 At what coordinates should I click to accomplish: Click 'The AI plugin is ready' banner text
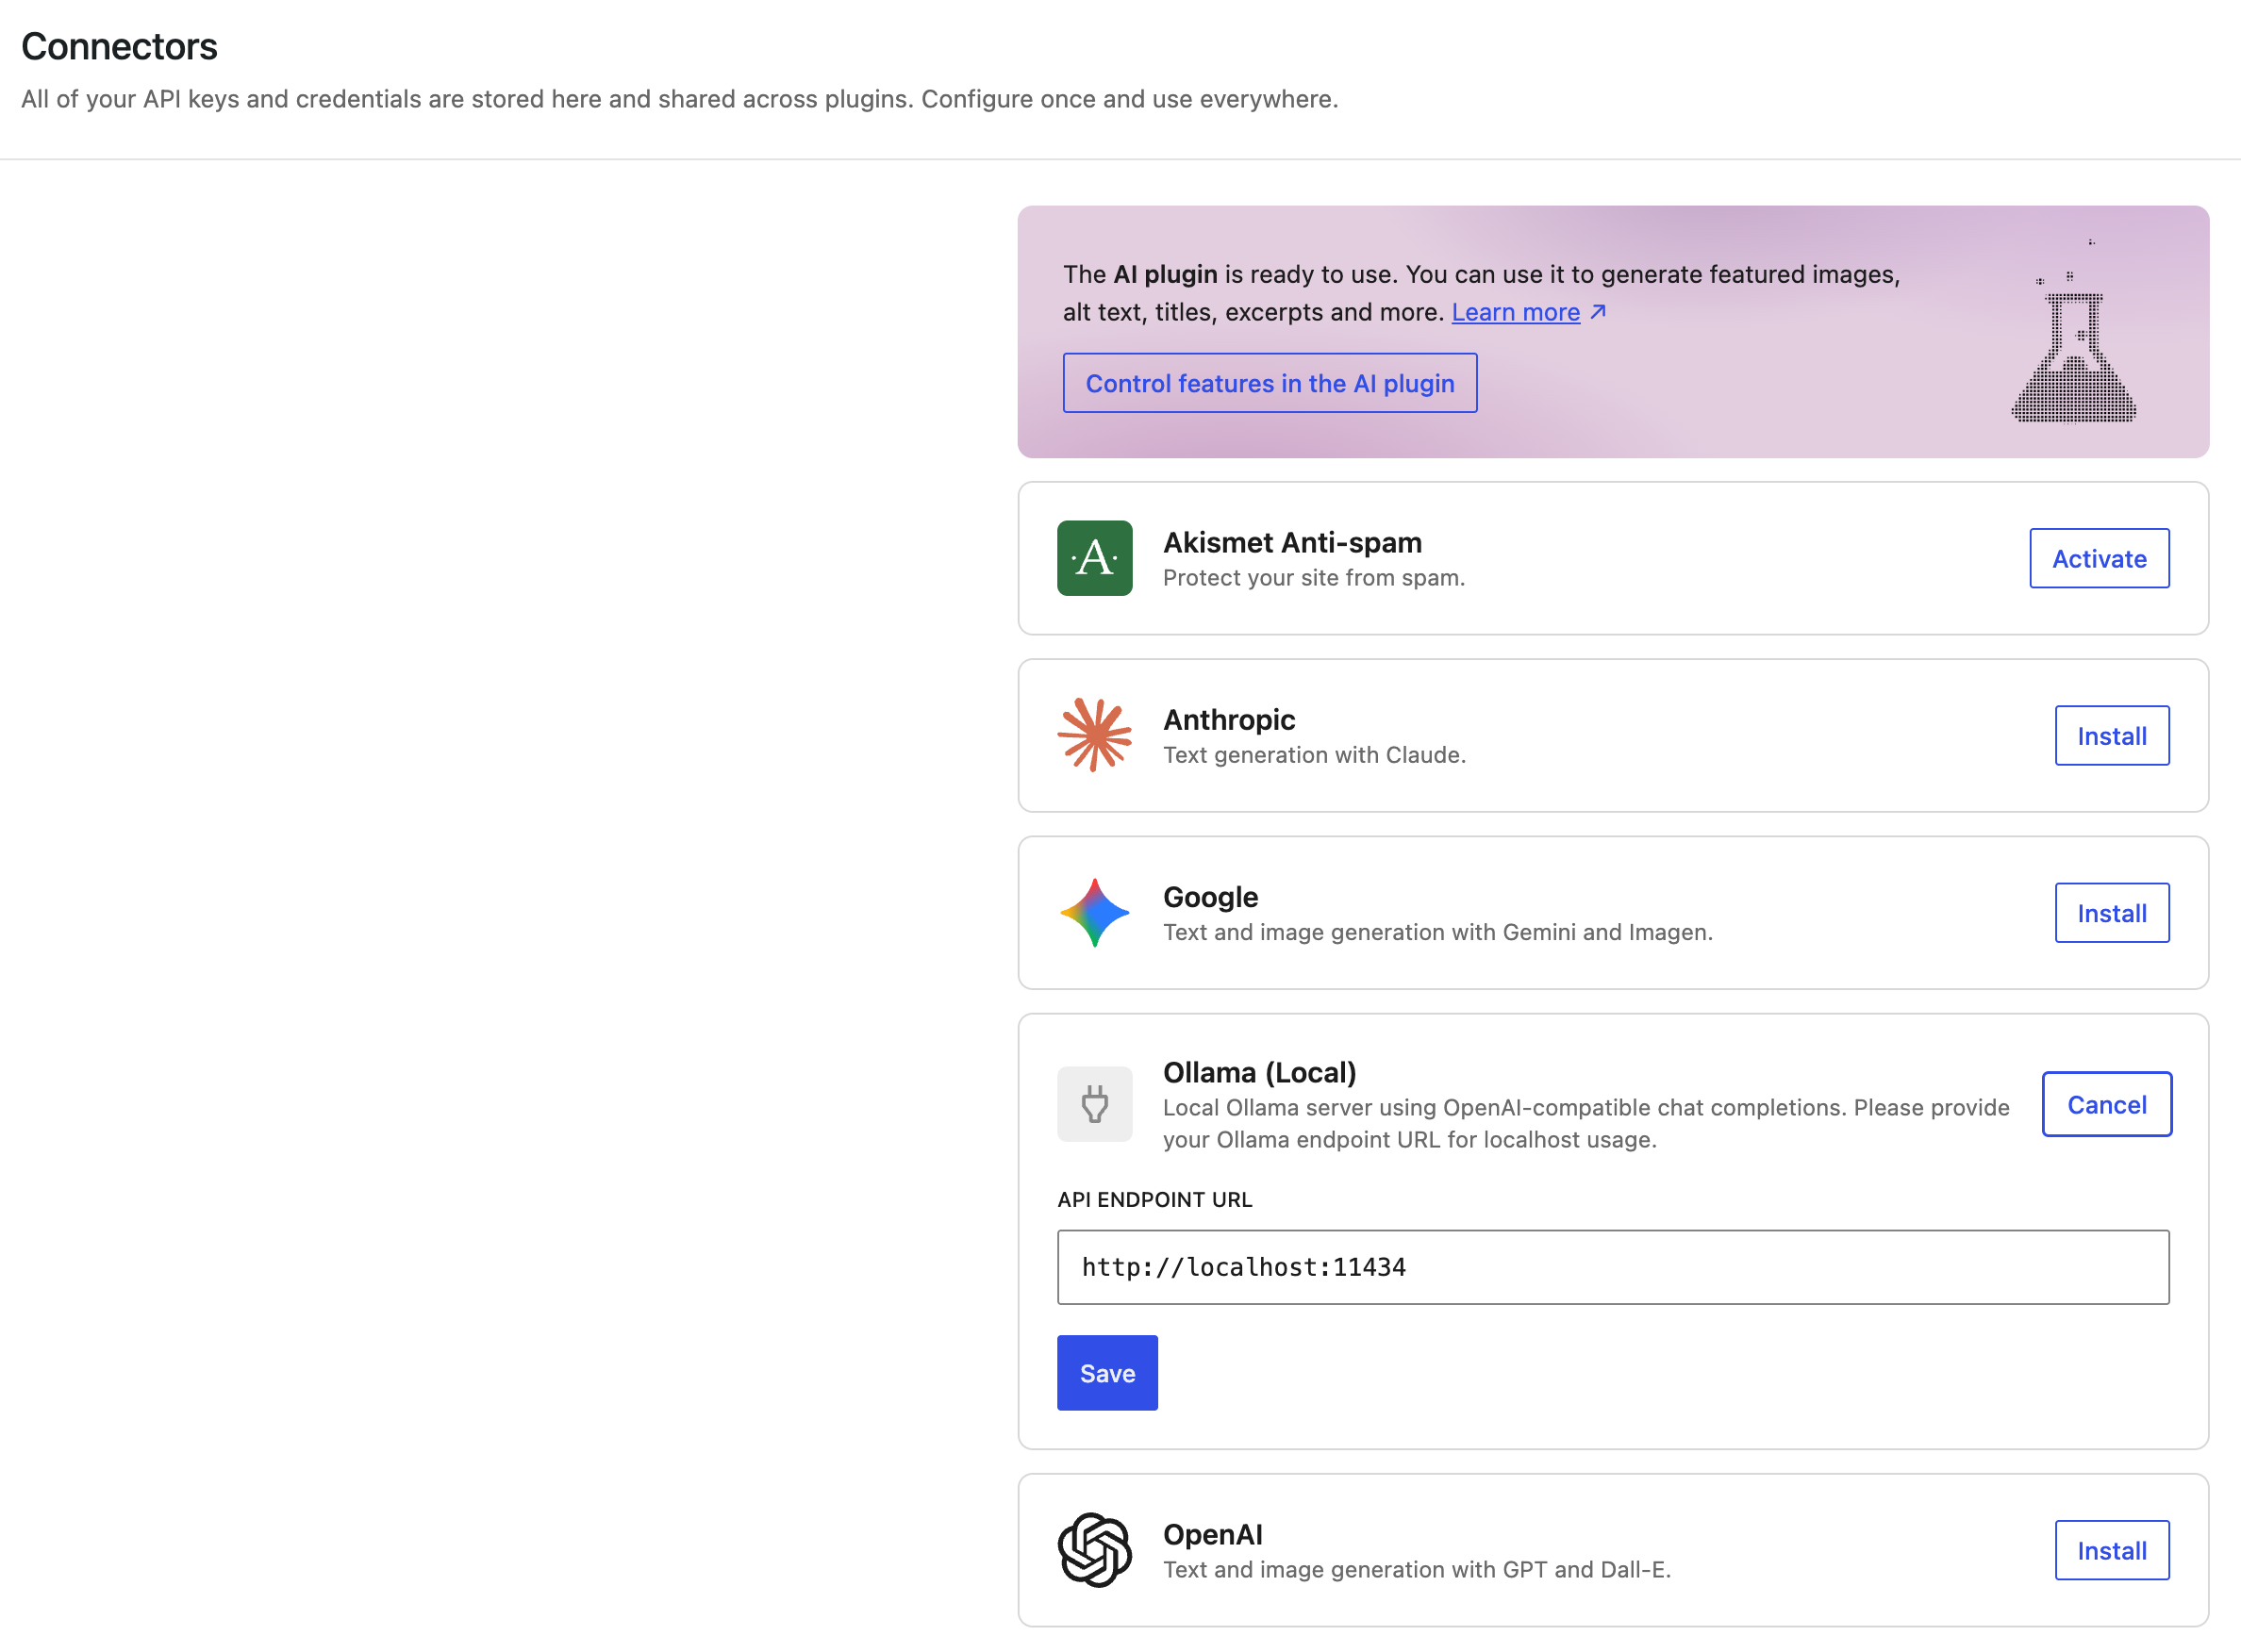[x=1481, y=293]
